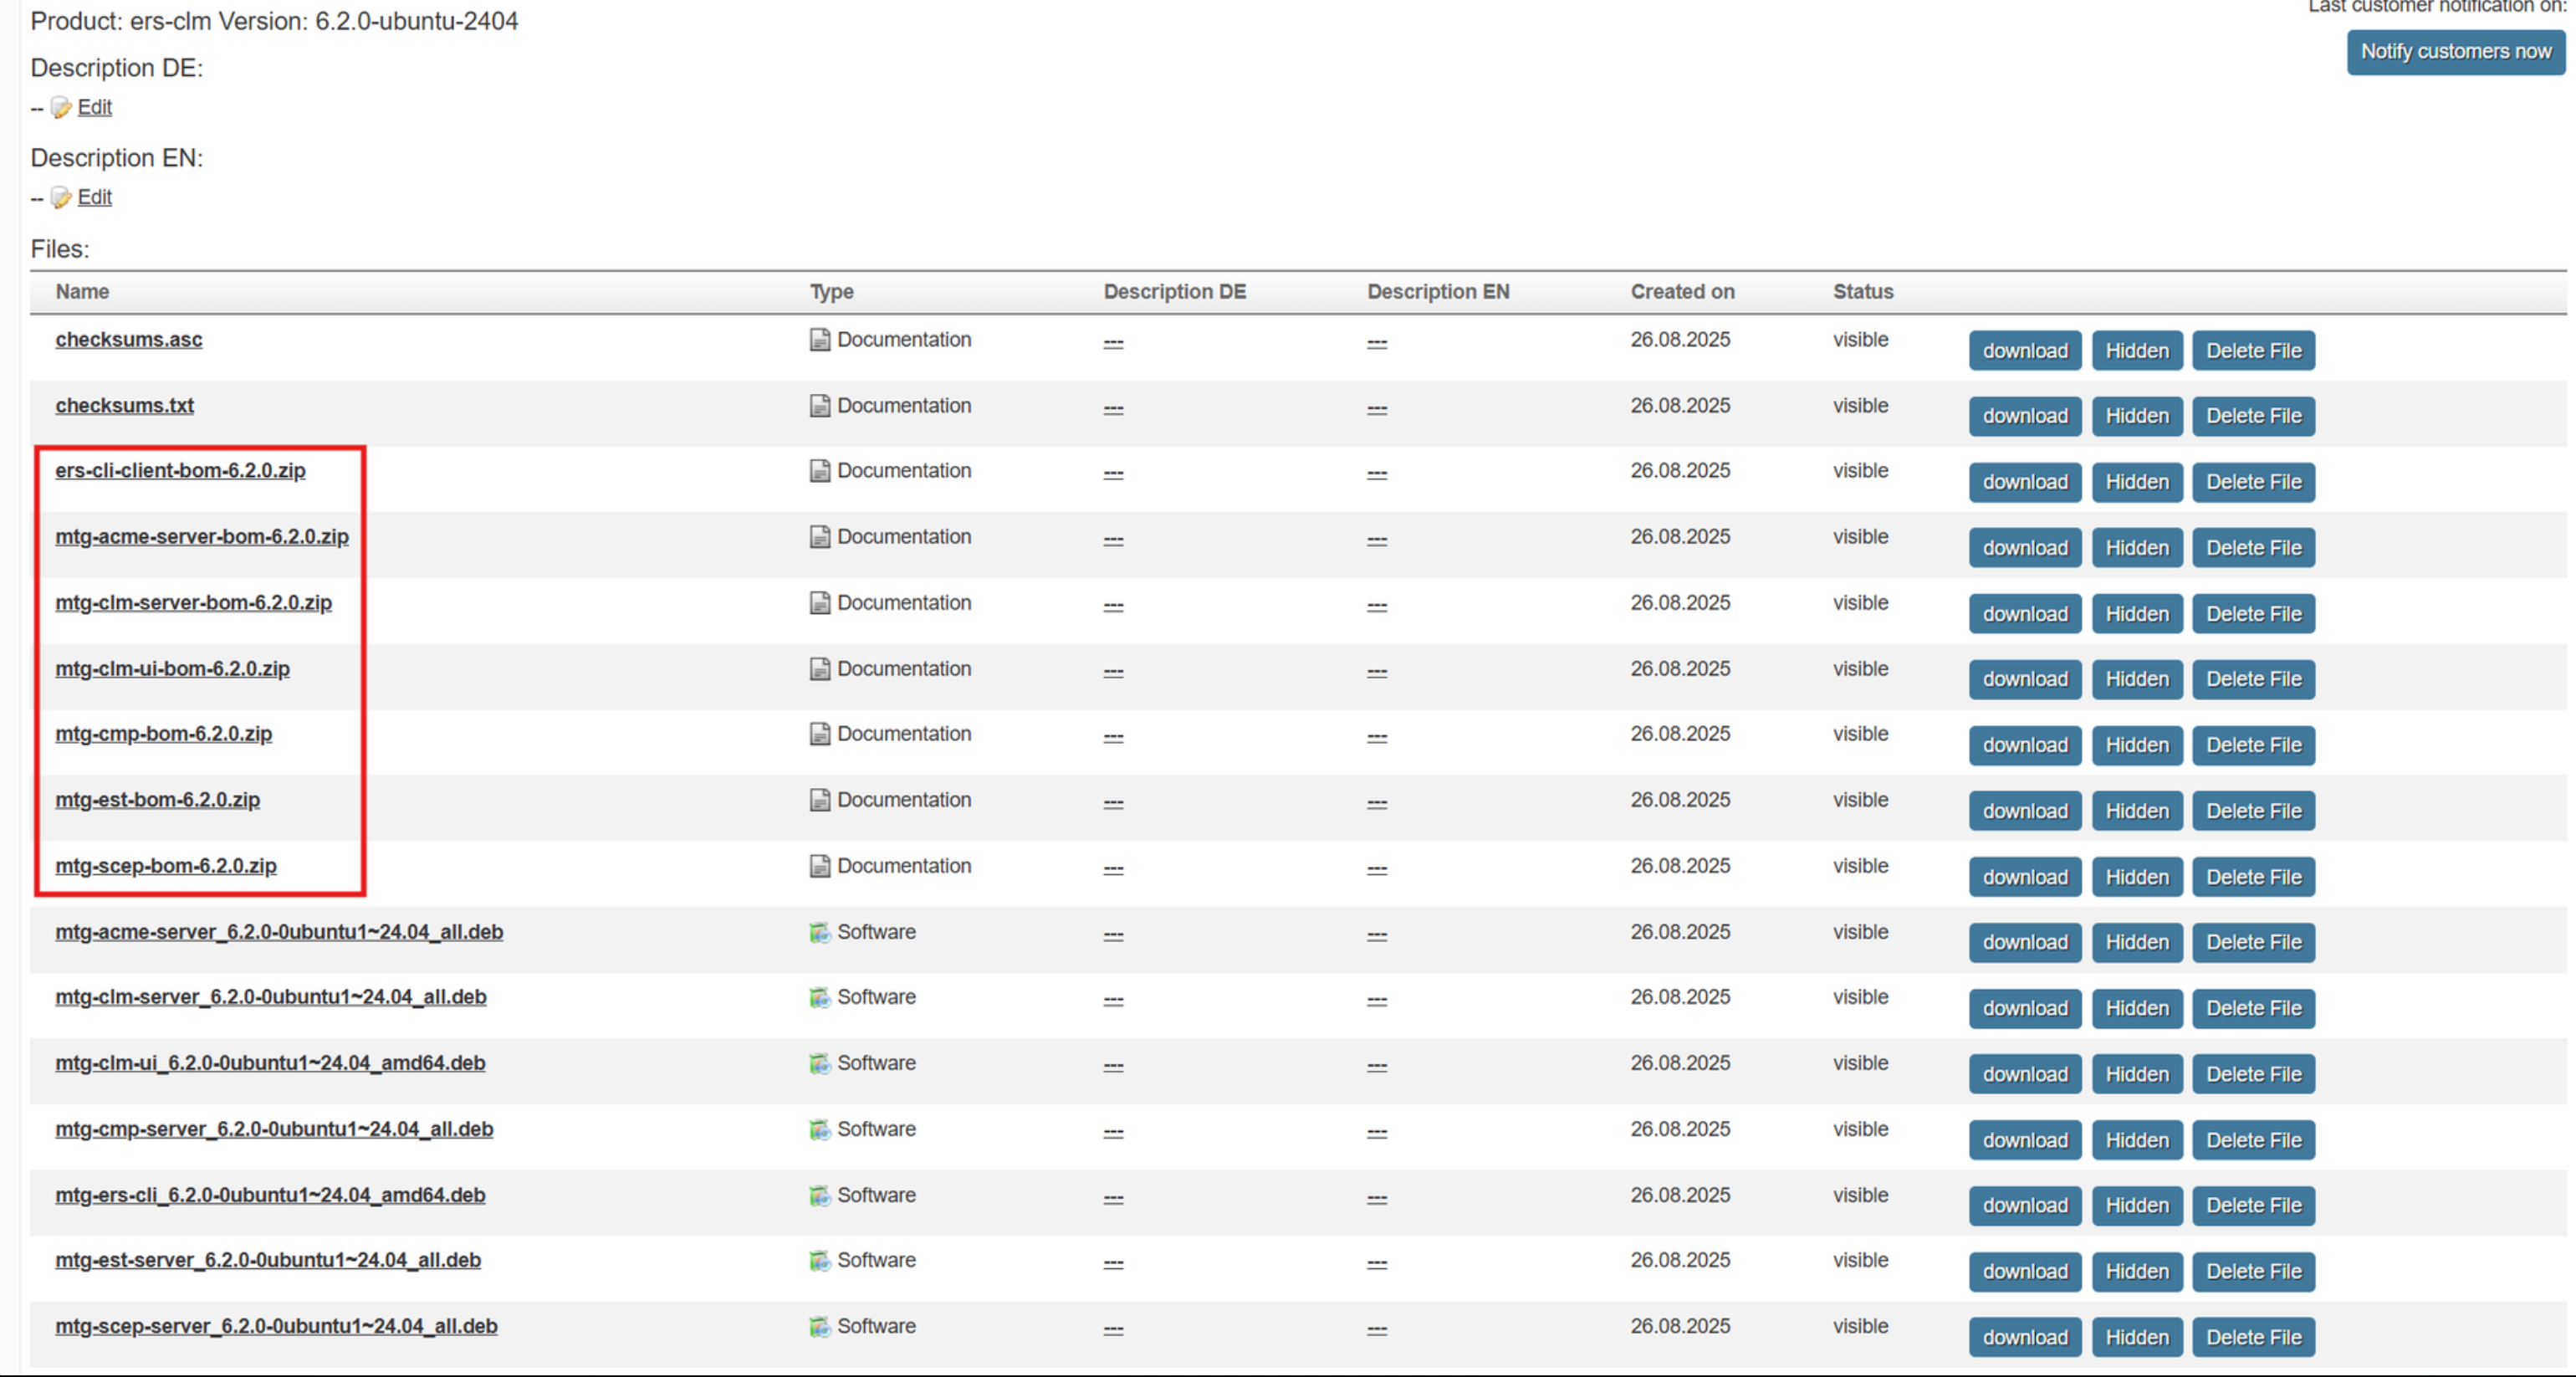
Task: Download the mtg-est-bom-6.2.0.zip file
Action: click(2024, 811)
